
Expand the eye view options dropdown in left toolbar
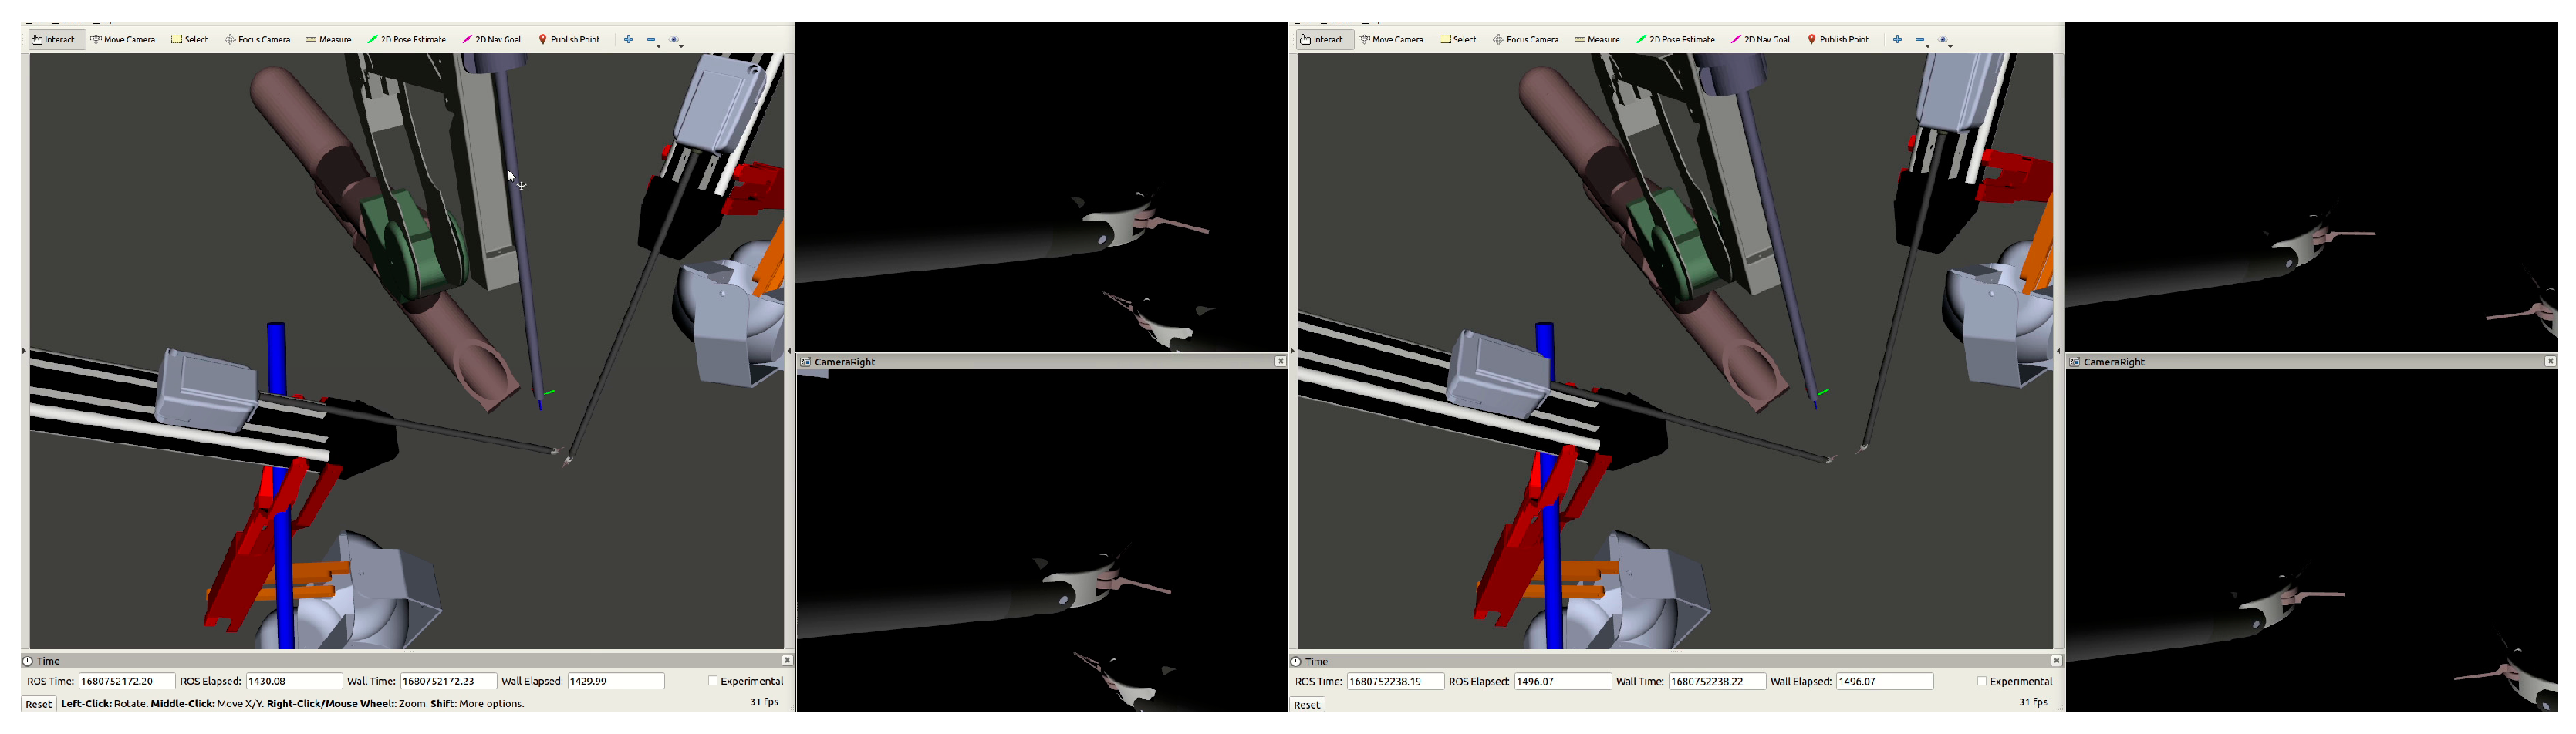pyautogui.click(x=676, y=40)
